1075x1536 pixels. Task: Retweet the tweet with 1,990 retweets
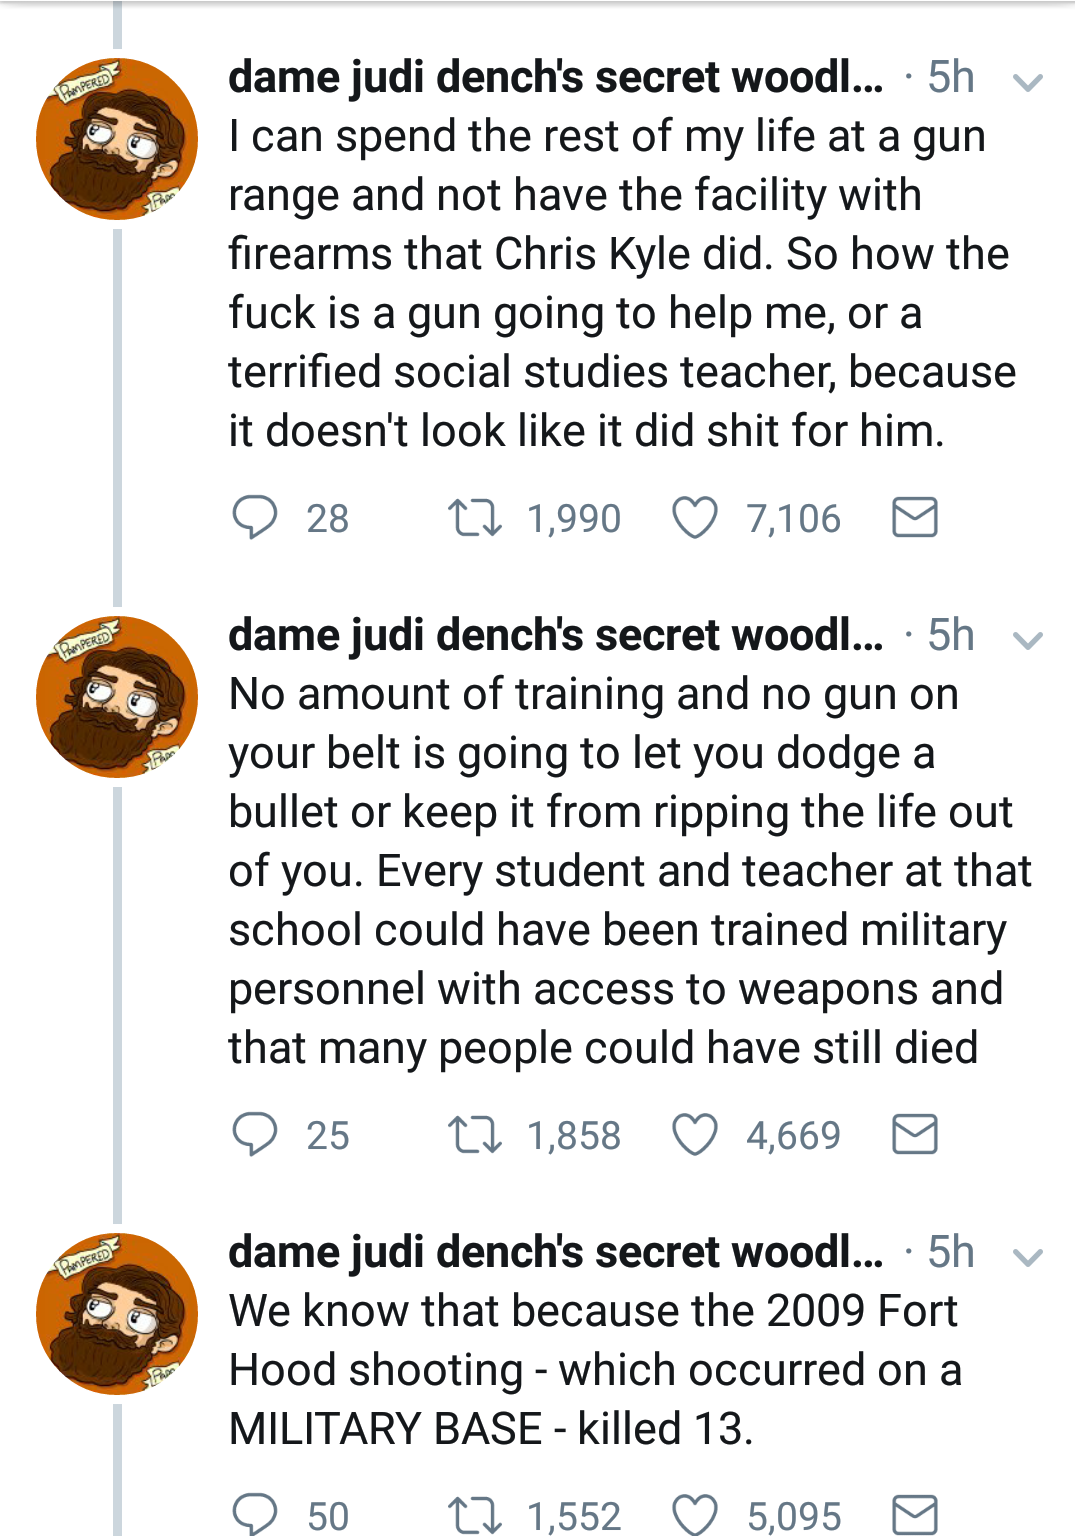tap(474, 518)
